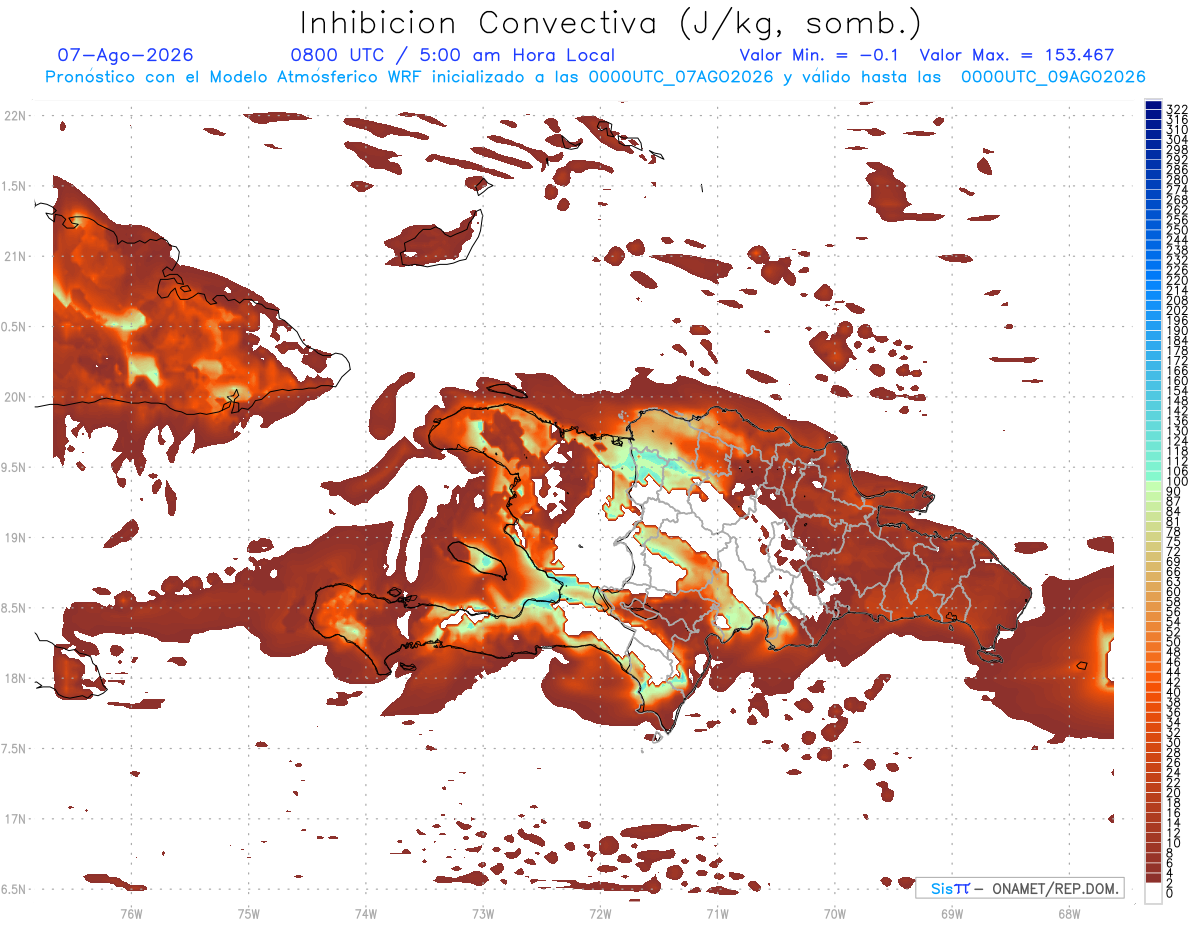This screenshot has height=927, width=1200.
Task: Click the WRF forecast description line
Action: click(x=595, y=76)
